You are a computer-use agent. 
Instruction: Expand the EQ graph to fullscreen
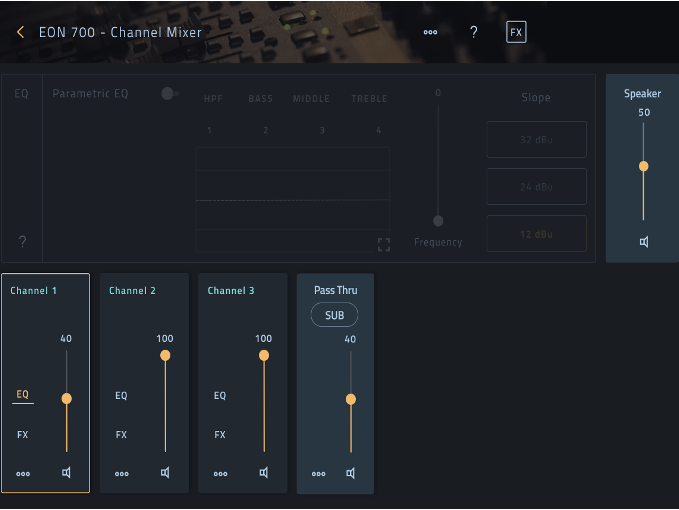pos(384,244)
